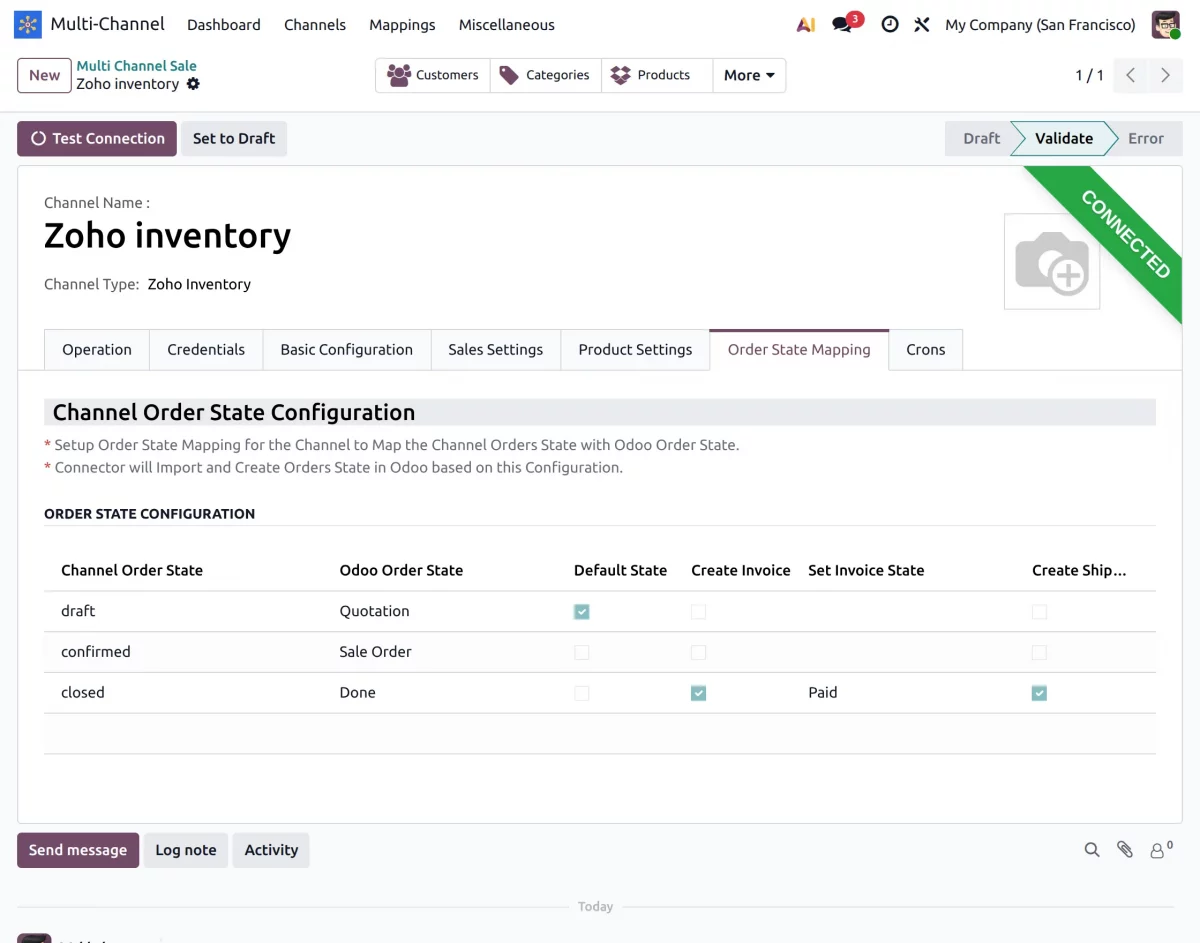Switch to the Sales Settings tab
Screen dimensions: 1200x943
(x=496, y=350)
